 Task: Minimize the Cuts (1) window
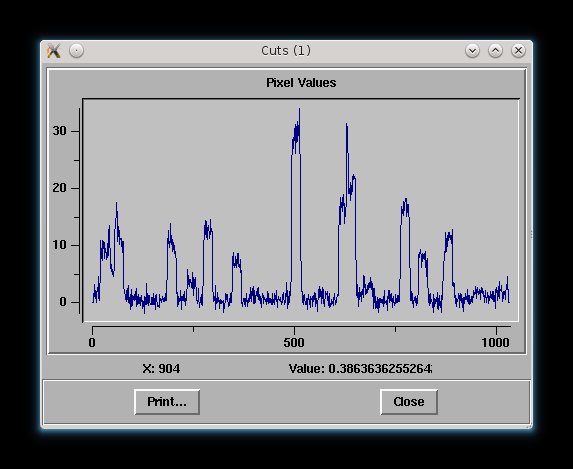(472, 50)
